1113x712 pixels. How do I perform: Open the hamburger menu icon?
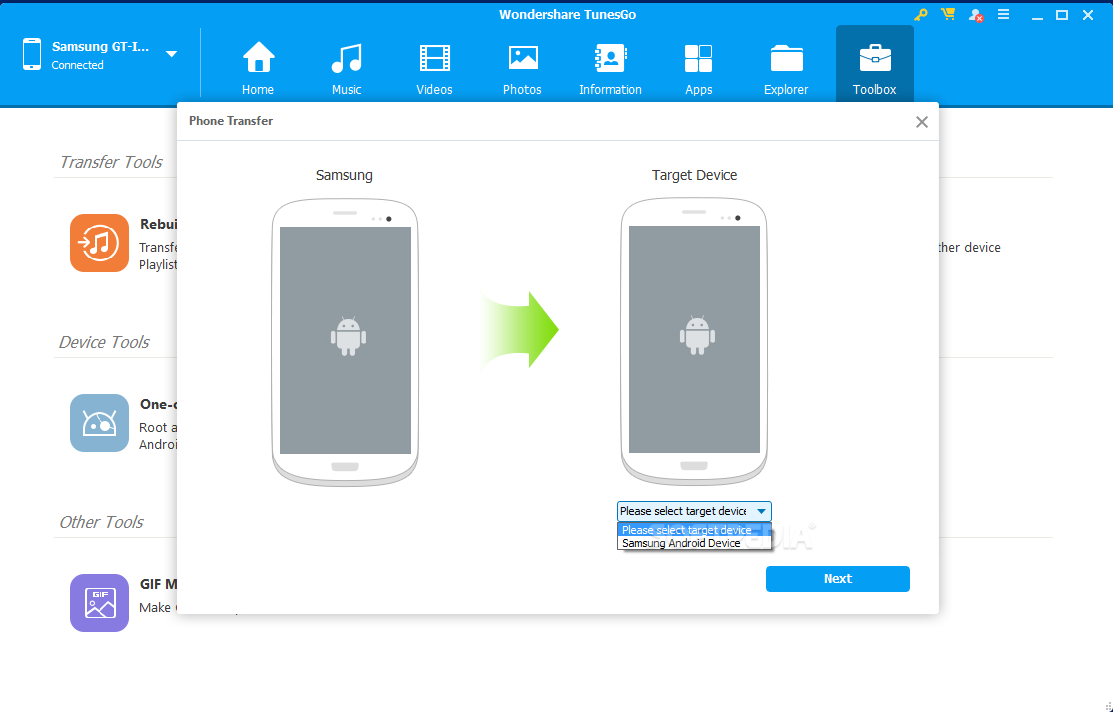(1003, 14)
